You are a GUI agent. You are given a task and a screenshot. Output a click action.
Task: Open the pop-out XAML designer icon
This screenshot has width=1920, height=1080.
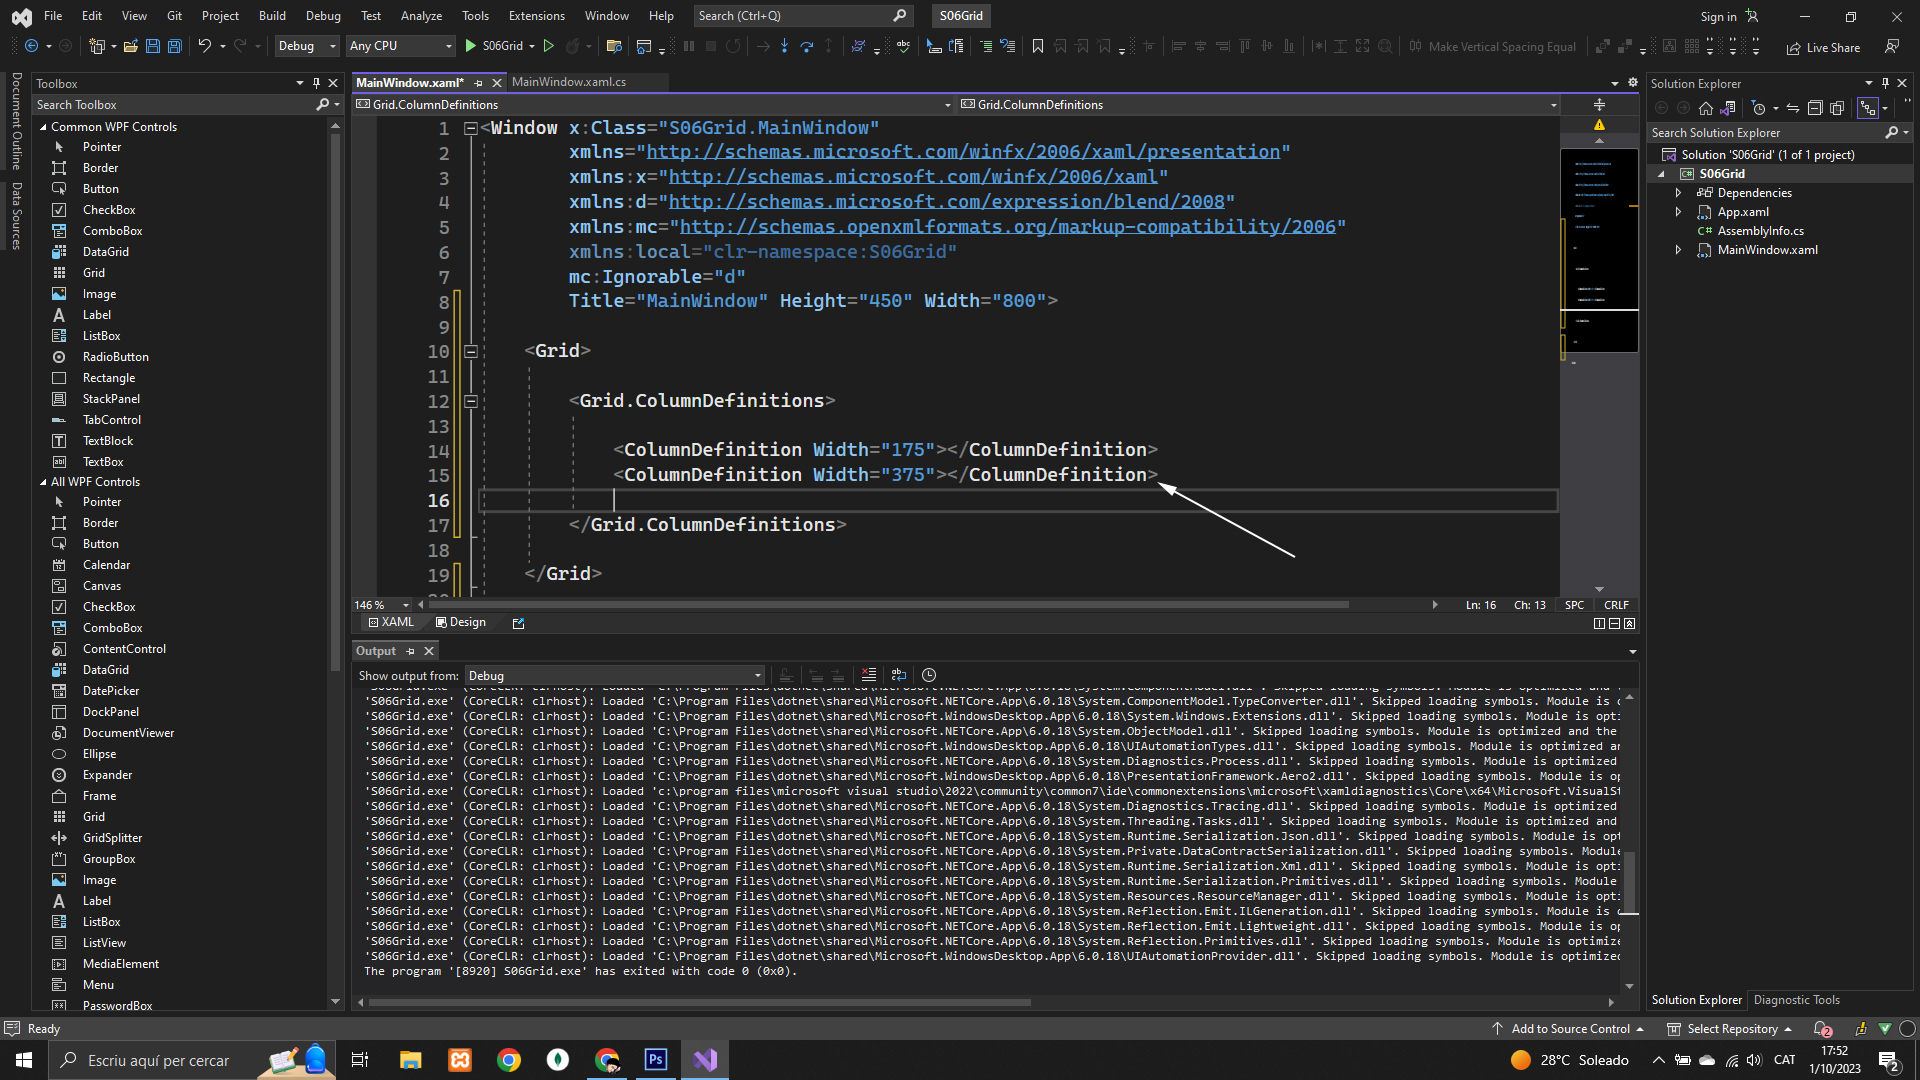[518, 623]
